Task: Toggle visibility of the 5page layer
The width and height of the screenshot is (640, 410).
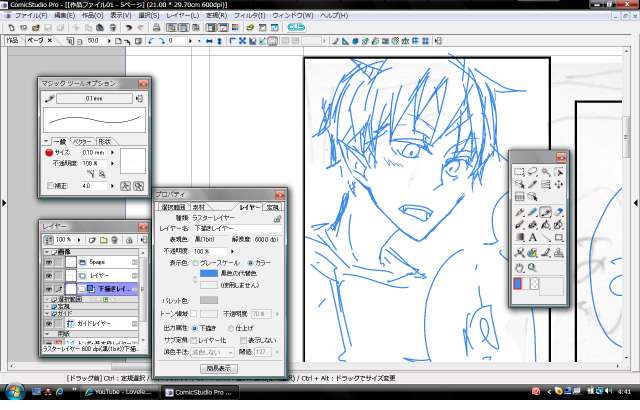Action: [49, 262]
